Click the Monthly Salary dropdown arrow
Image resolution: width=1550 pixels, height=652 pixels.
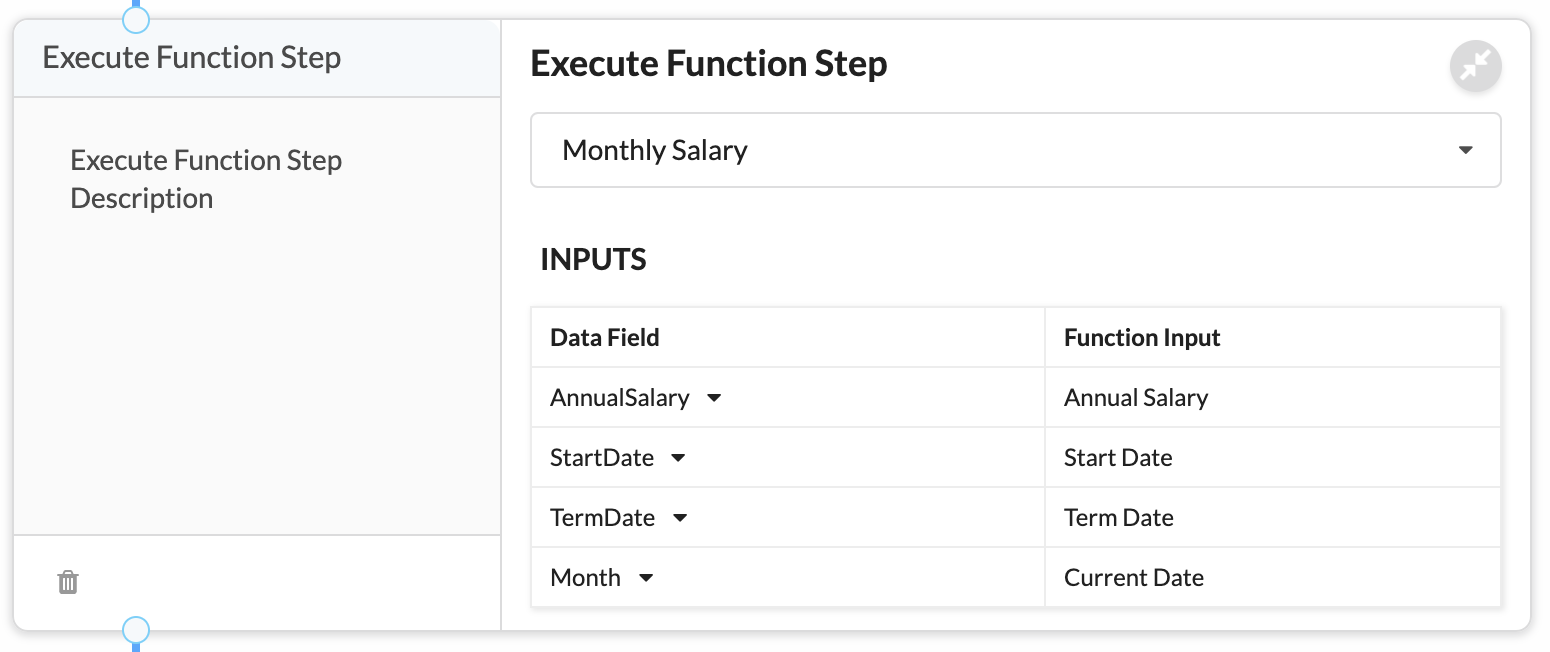(x=1465, y=151)
